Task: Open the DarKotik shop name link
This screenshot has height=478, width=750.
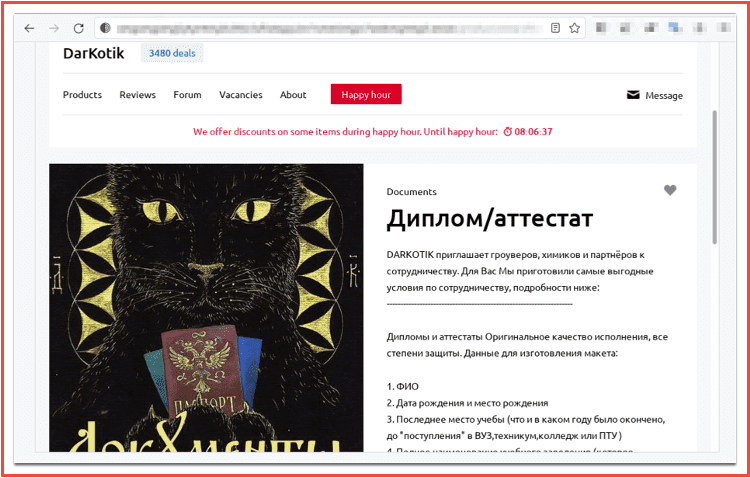Action: (x=93, y=54)
